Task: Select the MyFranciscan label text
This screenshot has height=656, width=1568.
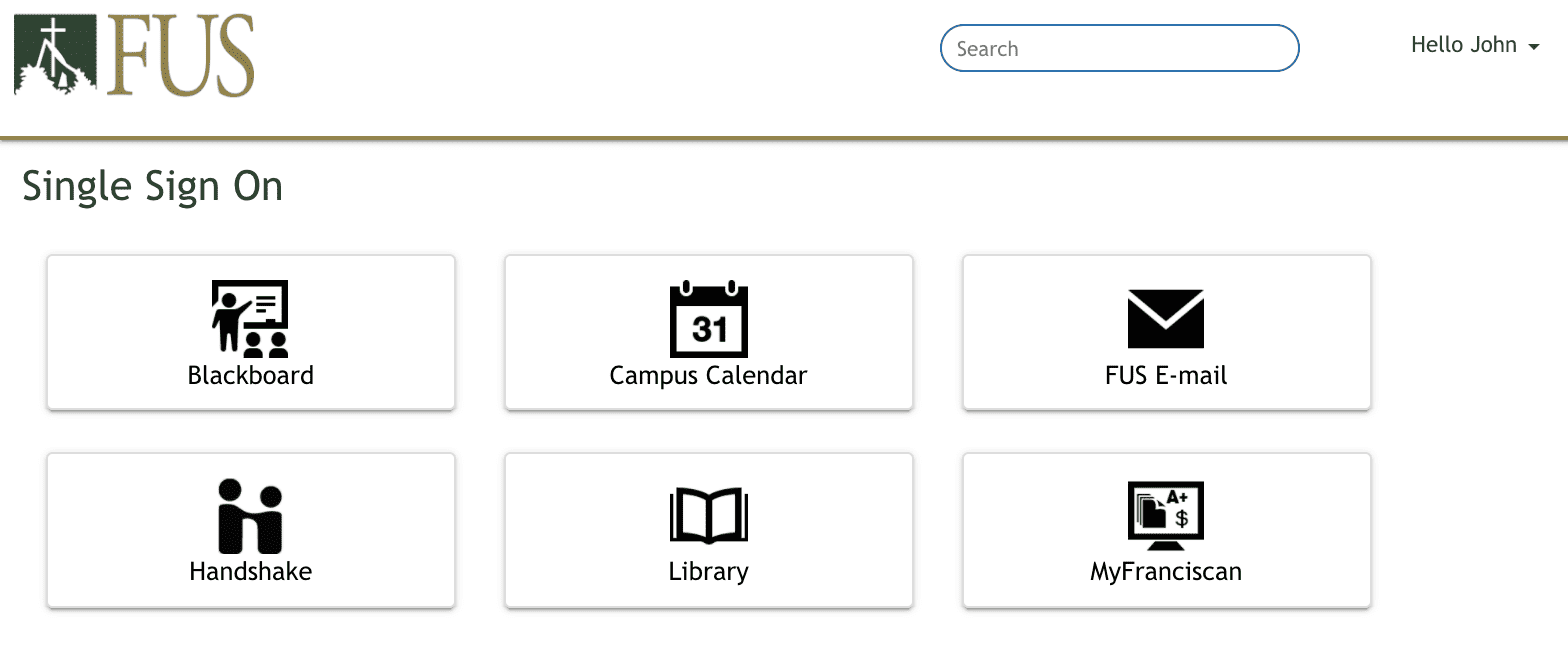Action: (x=1166, y=572)
